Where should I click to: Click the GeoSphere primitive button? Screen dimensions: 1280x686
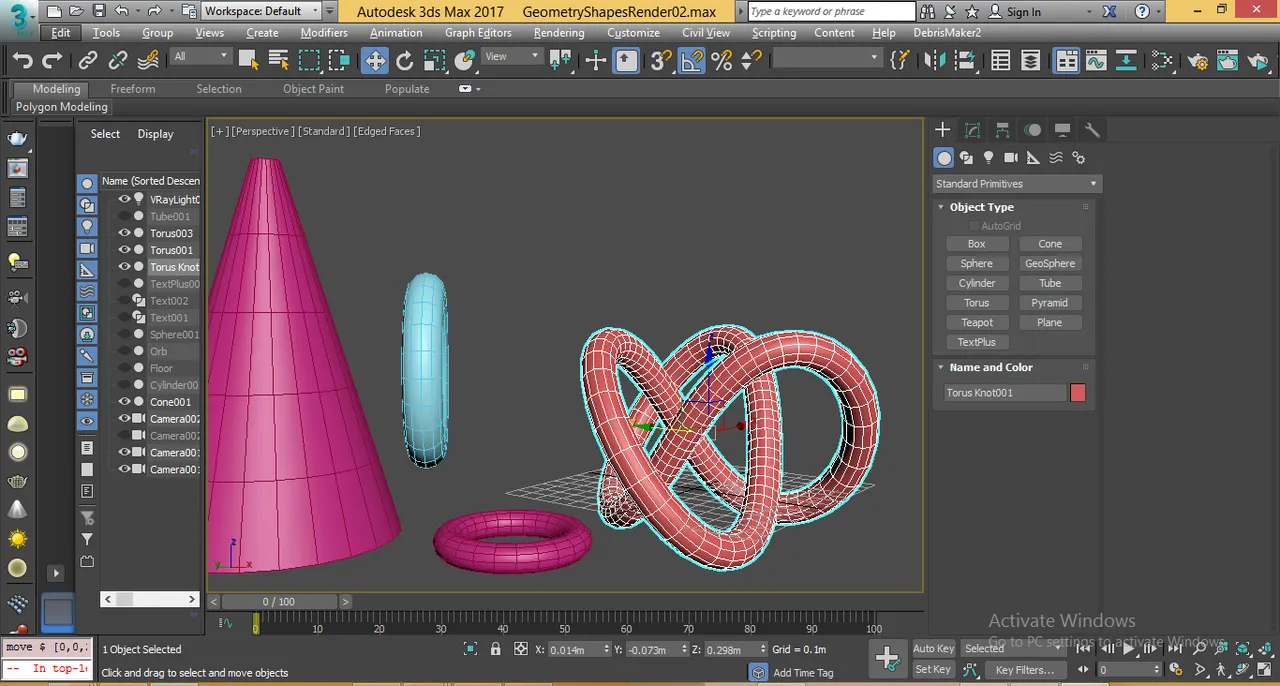(x=1050, y=264)
